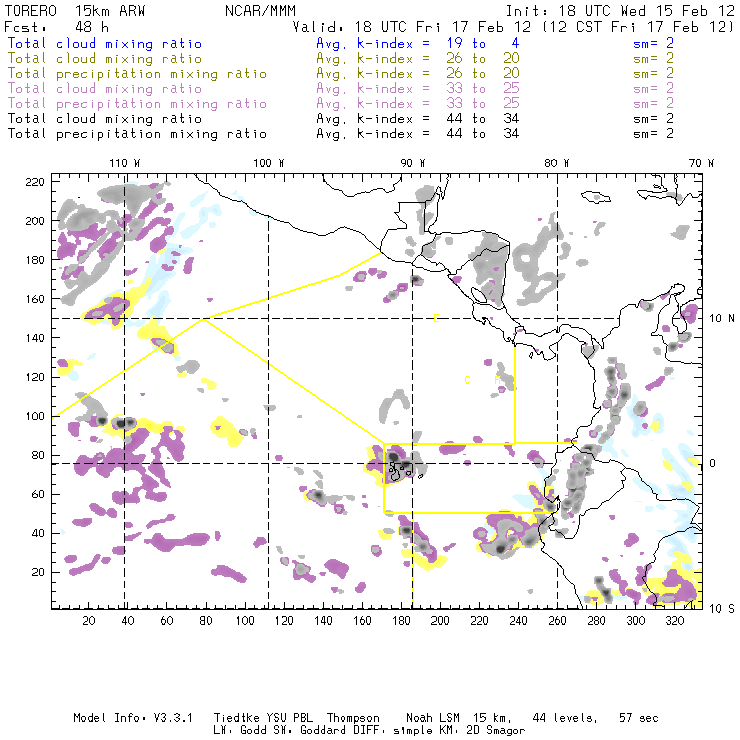Image resolution: width=740 pixels, height=740 pixels.
Task: Click 'Avg. k-index = 44 to 34' beside black cloud row
Action: click(x=418, y=119)
